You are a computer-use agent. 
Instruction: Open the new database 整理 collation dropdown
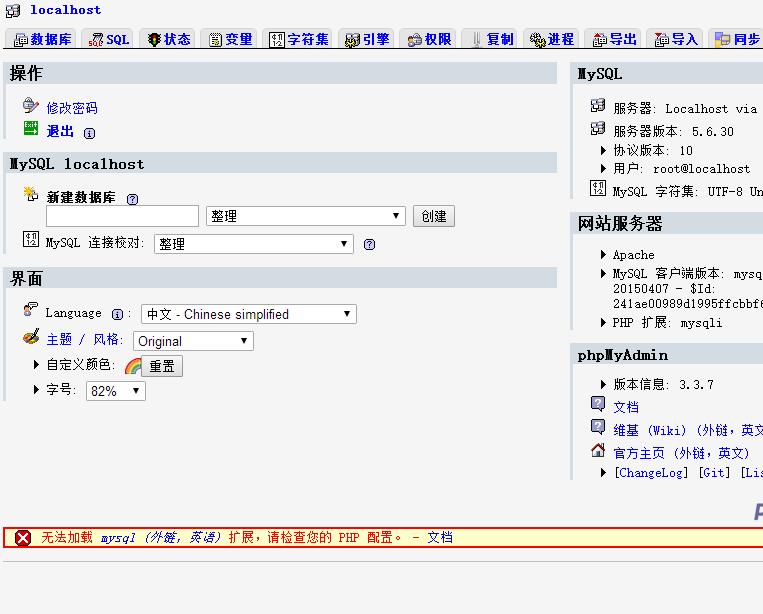(306, 216)
